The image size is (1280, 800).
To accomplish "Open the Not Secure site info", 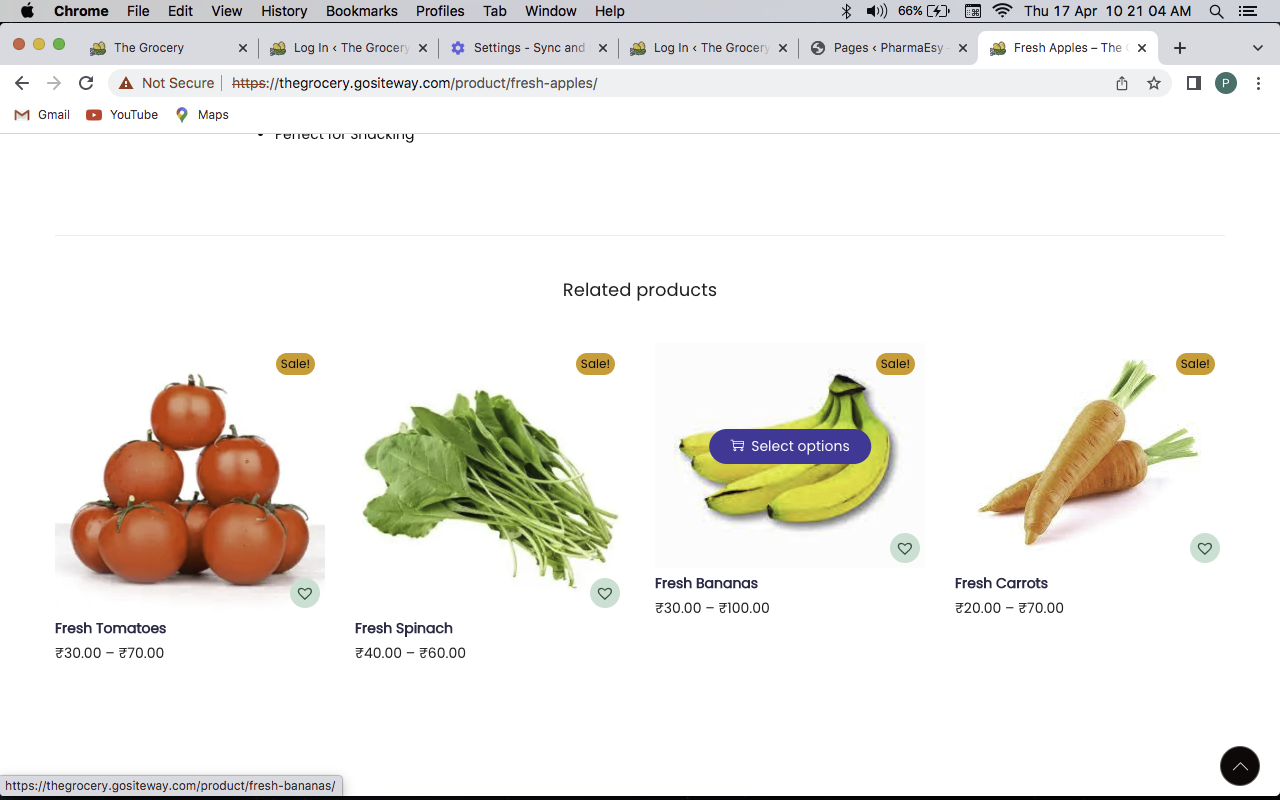I will coord(167,83).
